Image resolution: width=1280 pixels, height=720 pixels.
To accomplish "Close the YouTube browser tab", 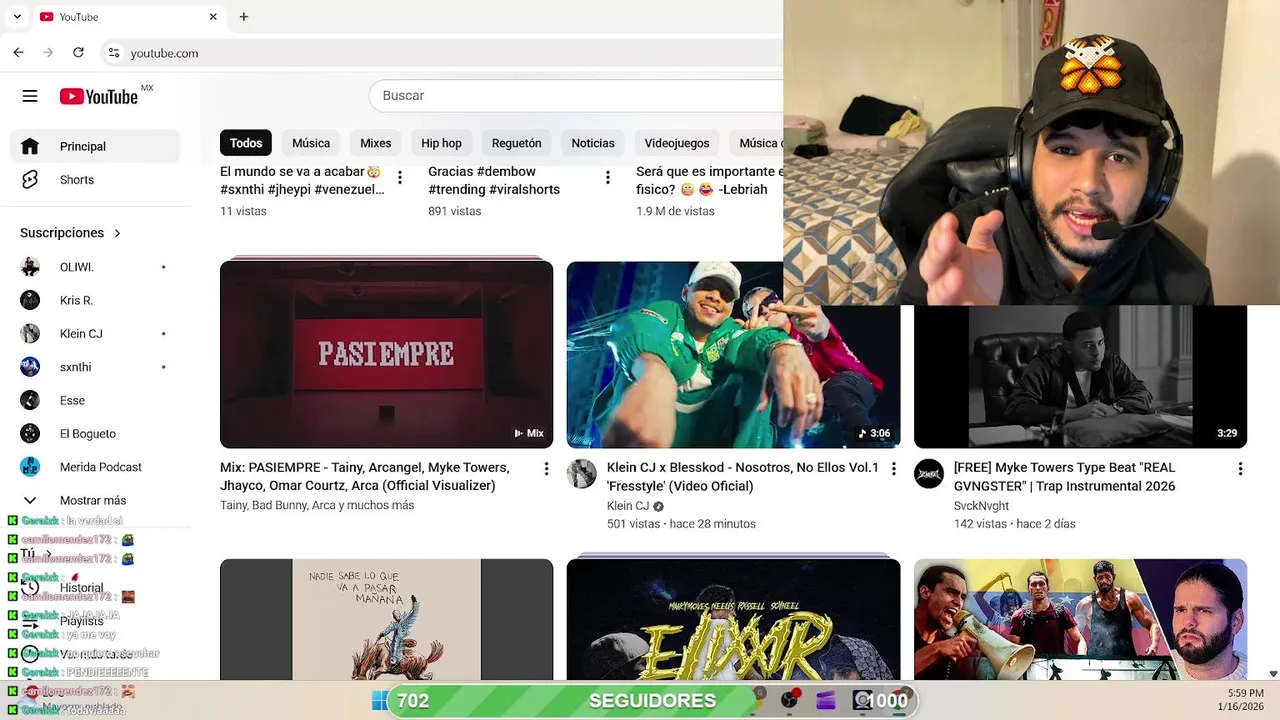I will tap(213, 17).
